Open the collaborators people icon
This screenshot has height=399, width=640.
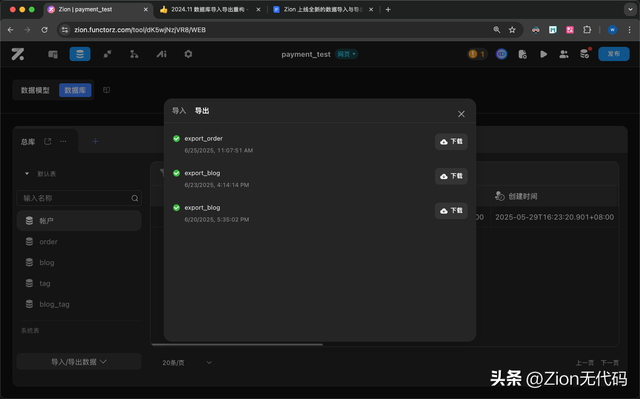click(564, 54)
